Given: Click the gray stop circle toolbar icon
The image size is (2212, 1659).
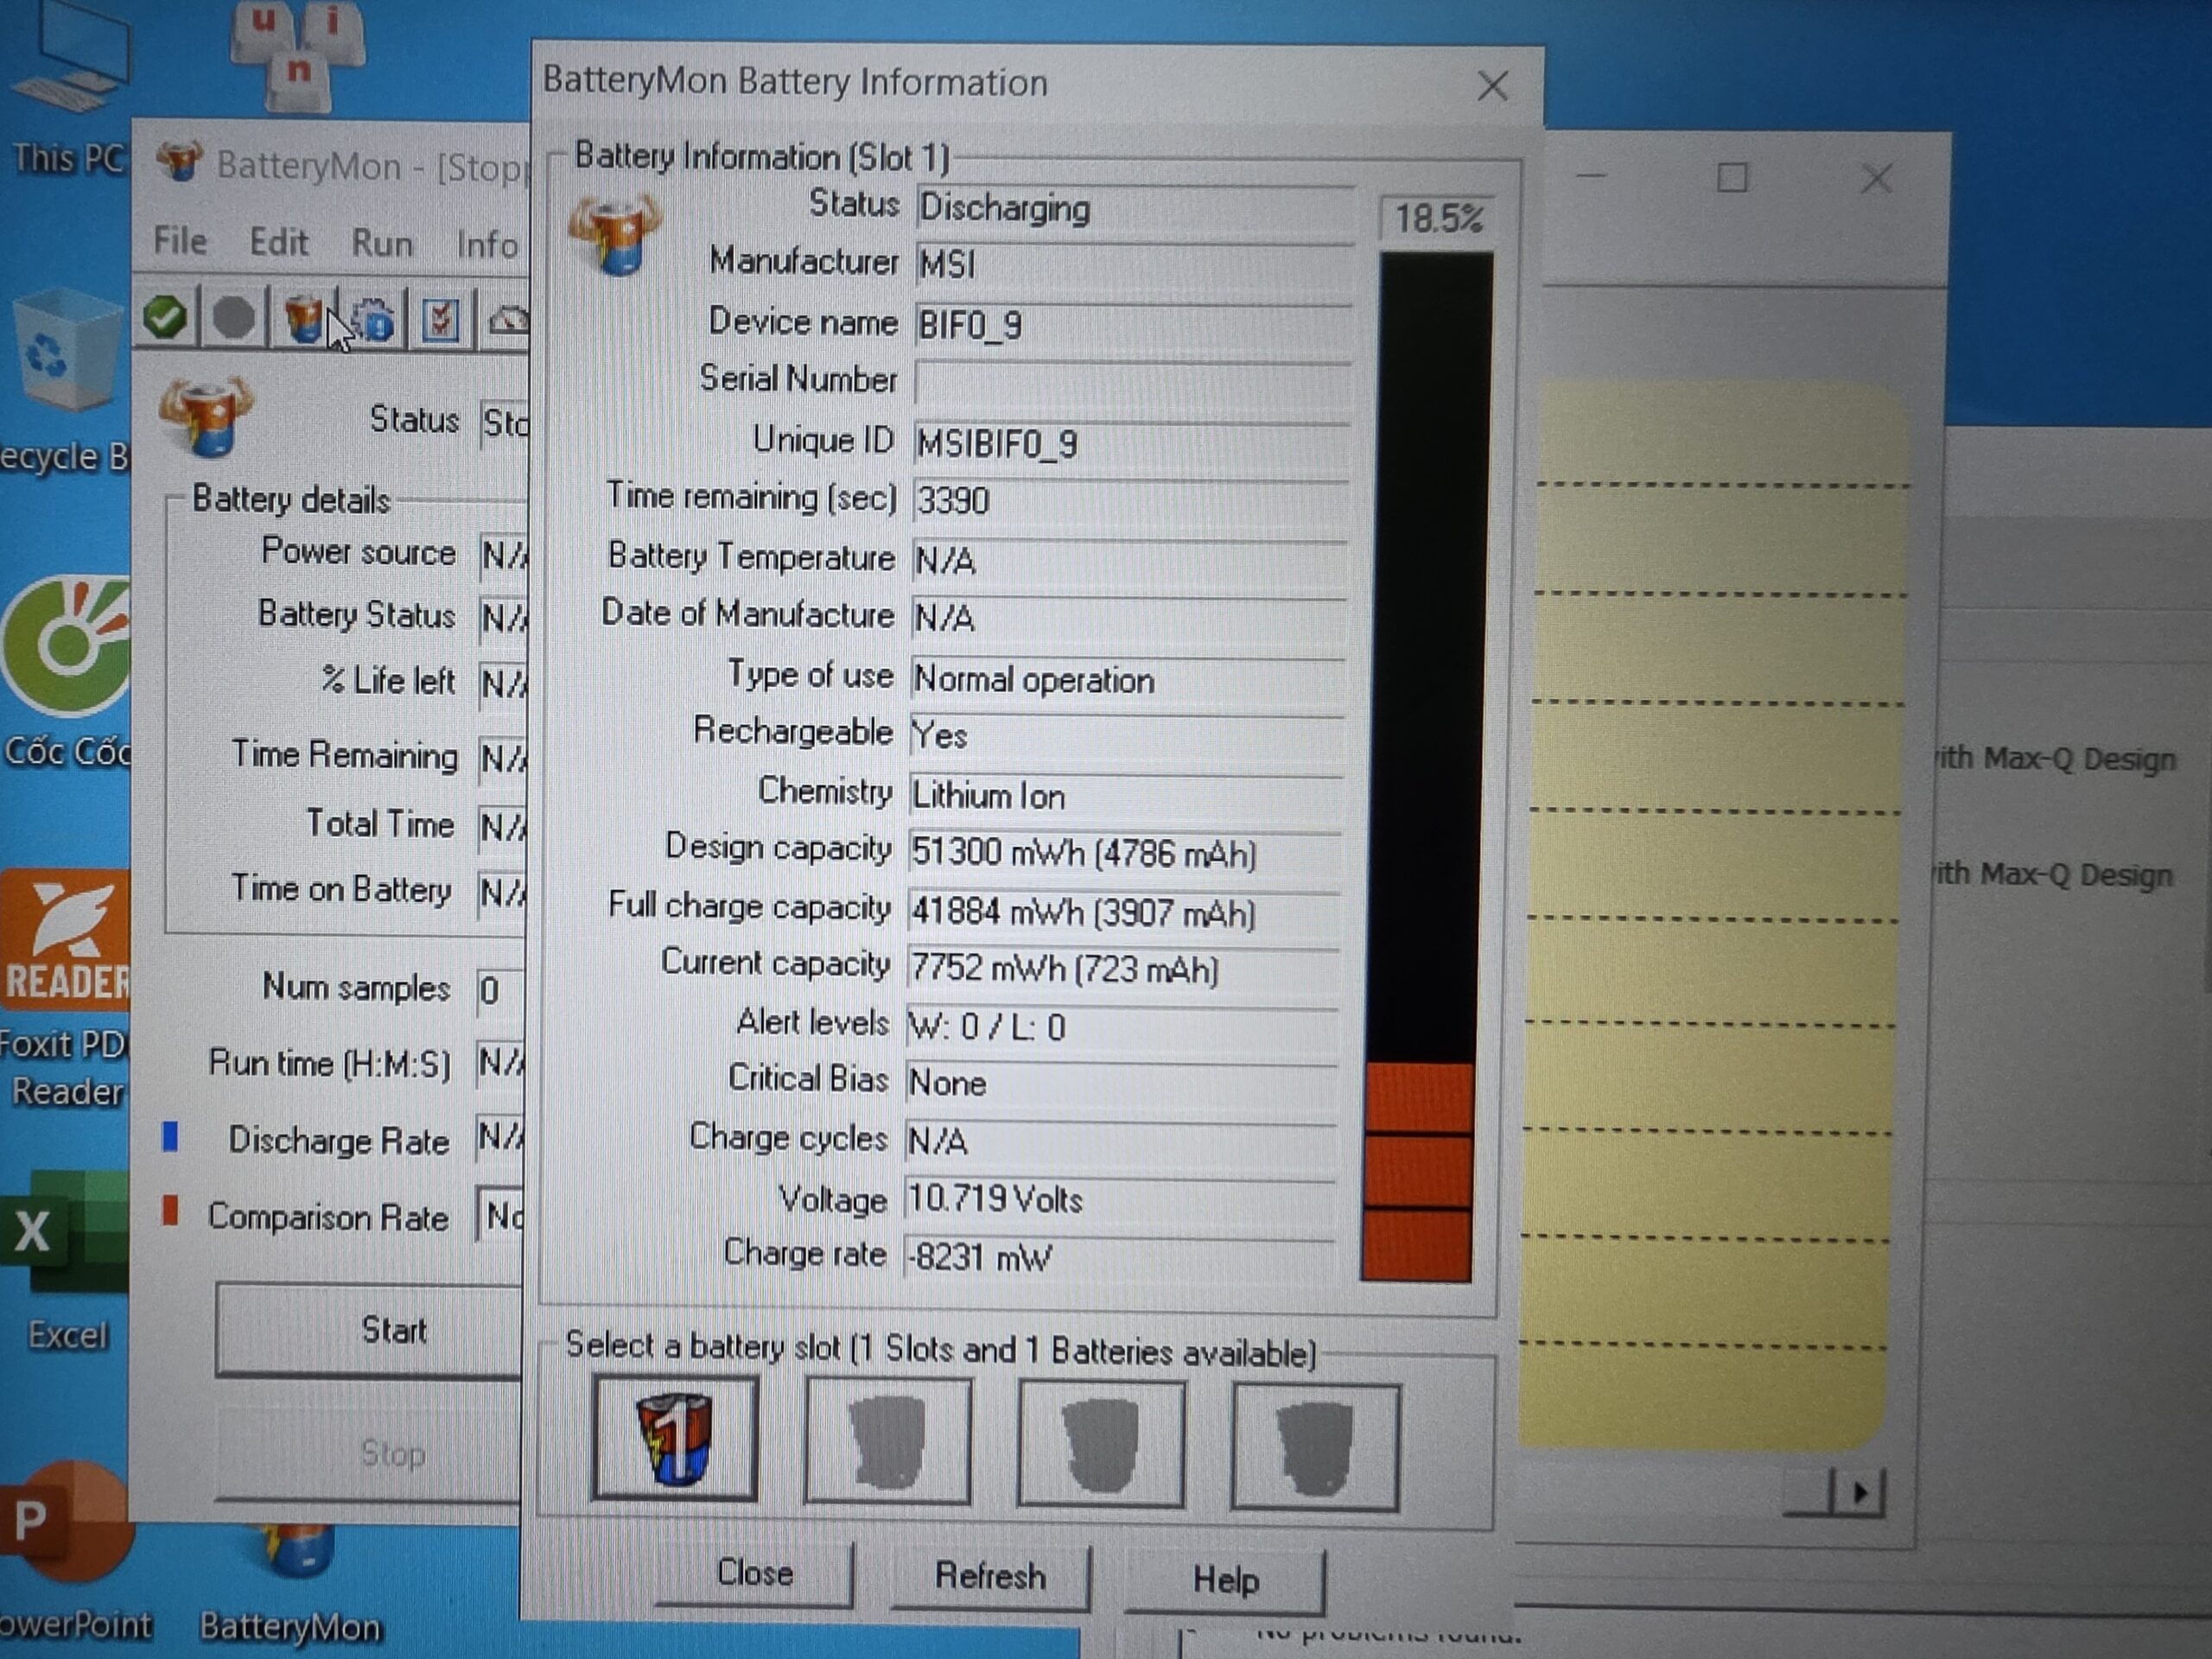Looking at the screenshot, I should [x=233, y=319].
